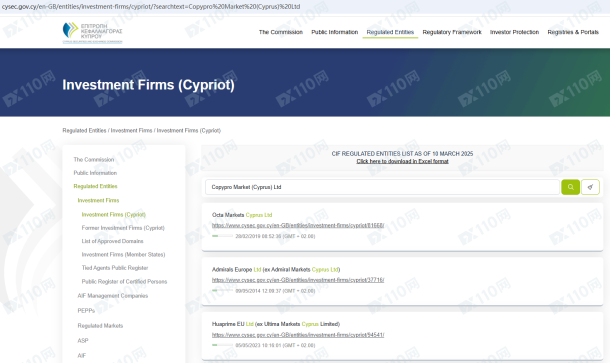Click the CySEC logo
The height and width of the screenshot is (363, 610).
[x=92, y=32]
